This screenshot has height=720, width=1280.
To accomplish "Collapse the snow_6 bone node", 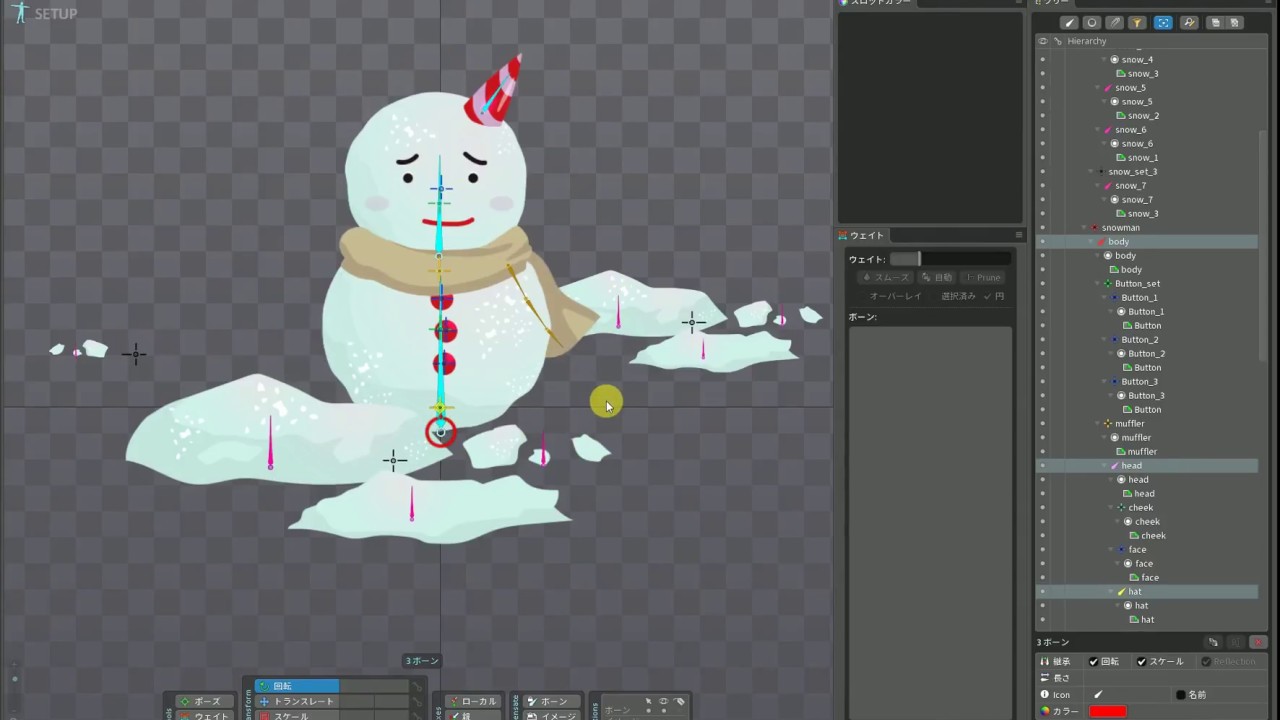I will (1098, 129).
